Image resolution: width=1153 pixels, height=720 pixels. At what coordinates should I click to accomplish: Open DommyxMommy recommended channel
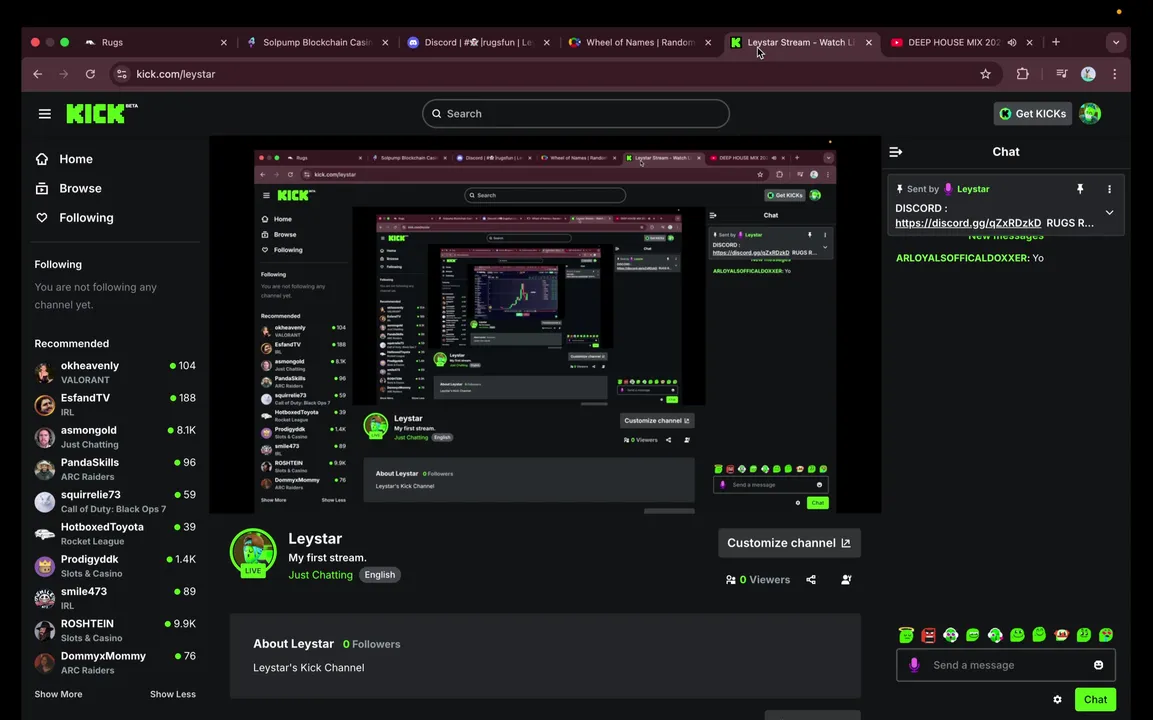(115, 663)
